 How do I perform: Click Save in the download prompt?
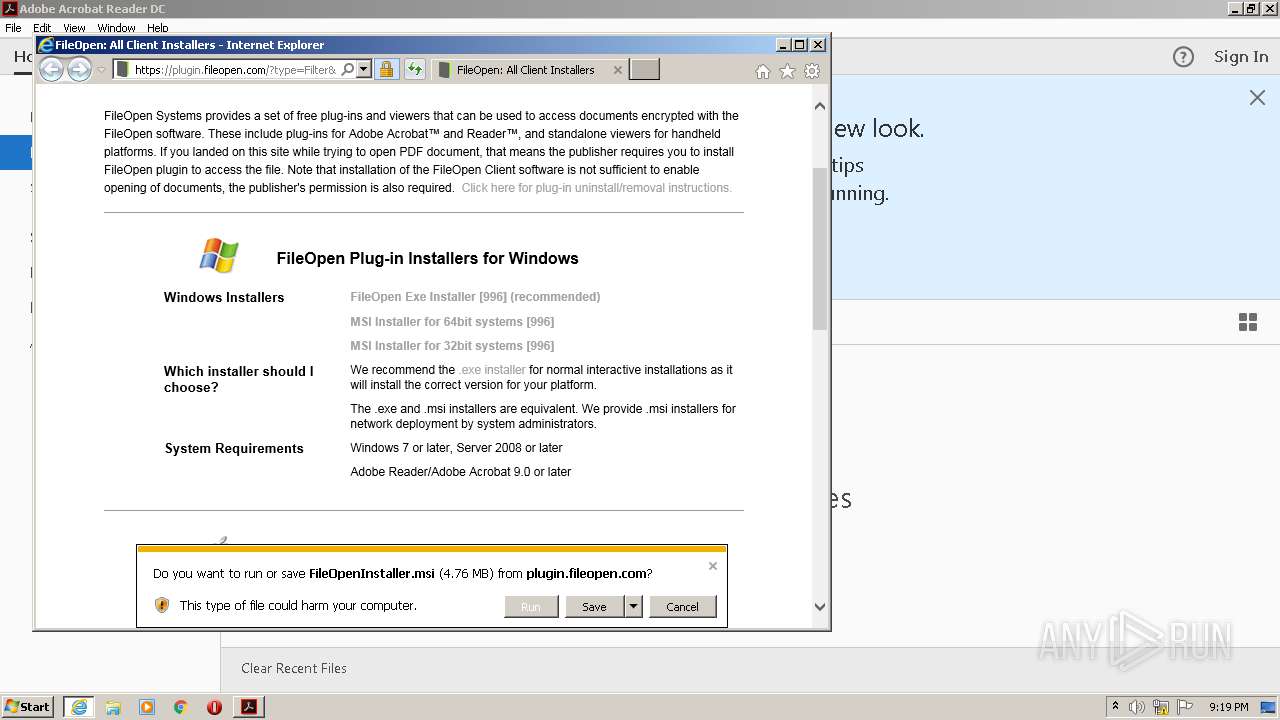pos(594,607)
